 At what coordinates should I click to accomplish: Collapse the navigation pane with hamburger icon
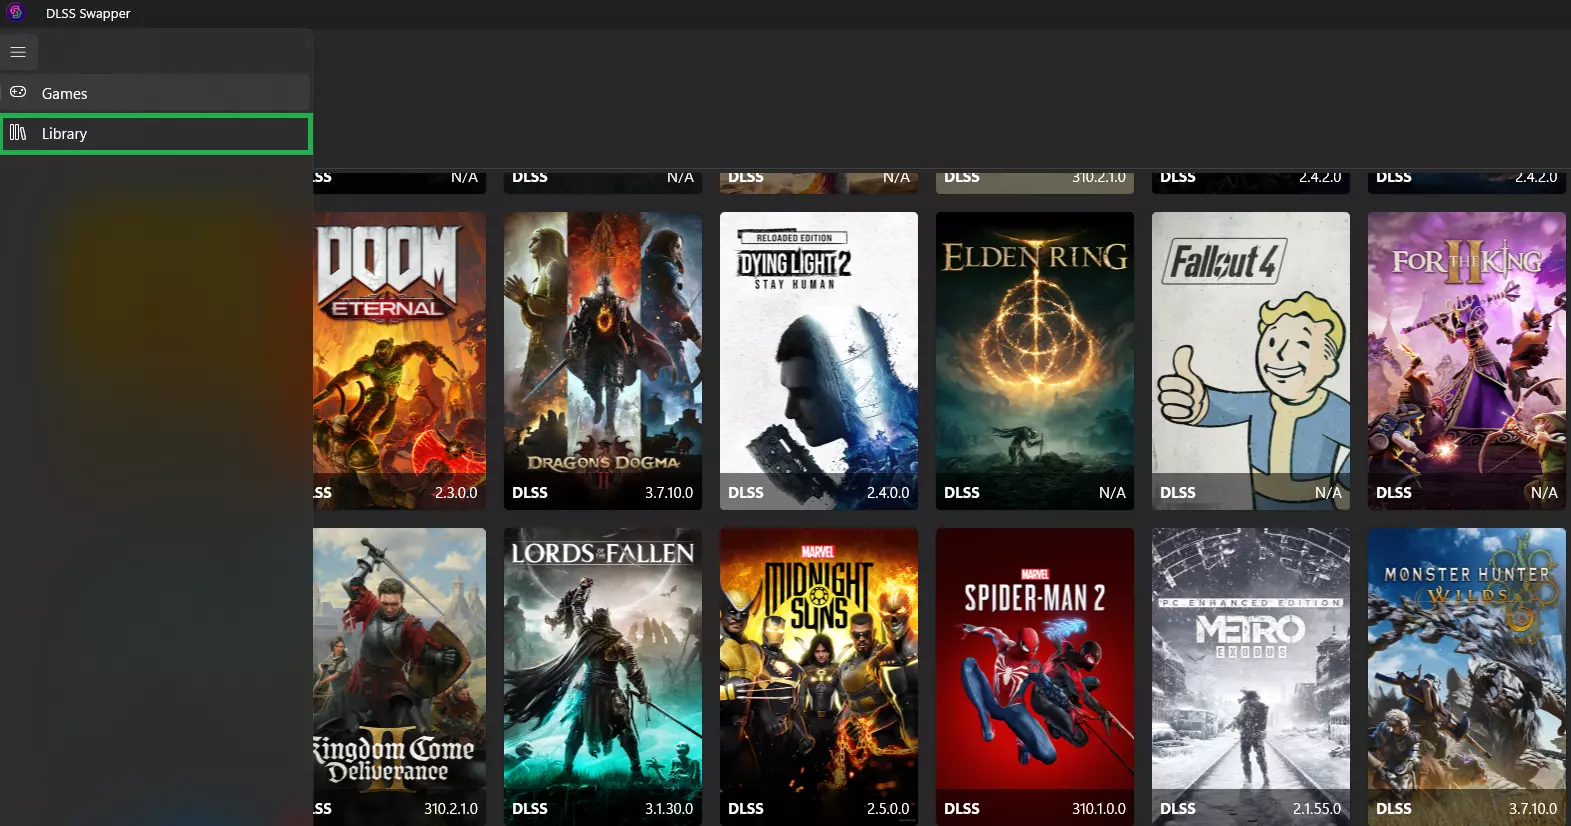pyautogui.click(x=18, y=52)
